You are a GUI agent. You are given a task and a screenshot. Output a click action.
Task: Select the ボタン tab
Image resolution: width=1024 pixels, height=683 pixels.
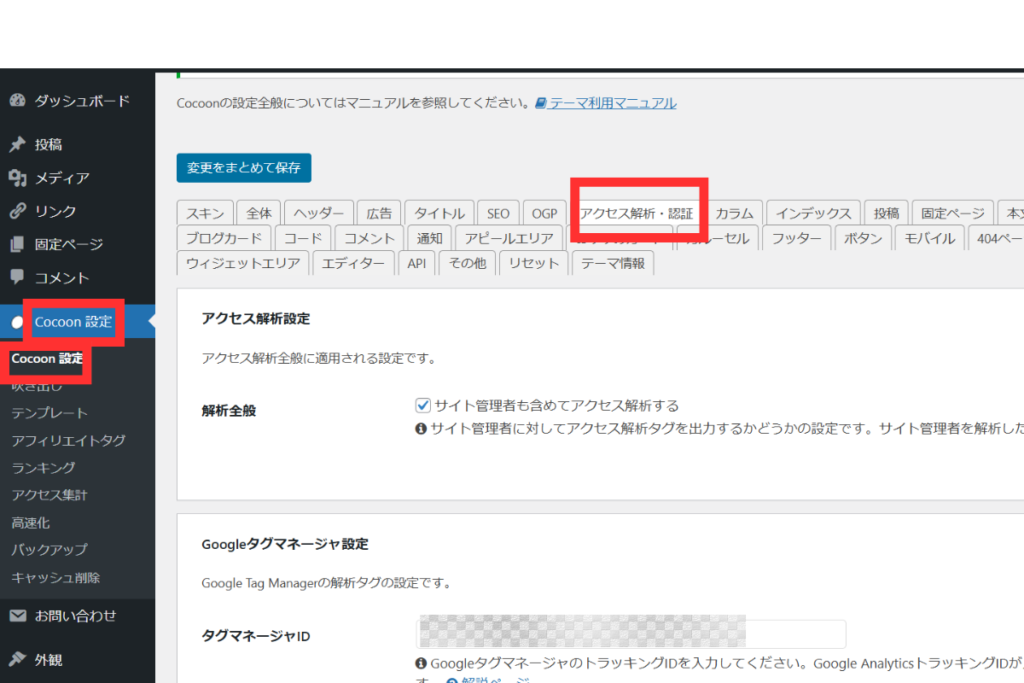[863, 238]
